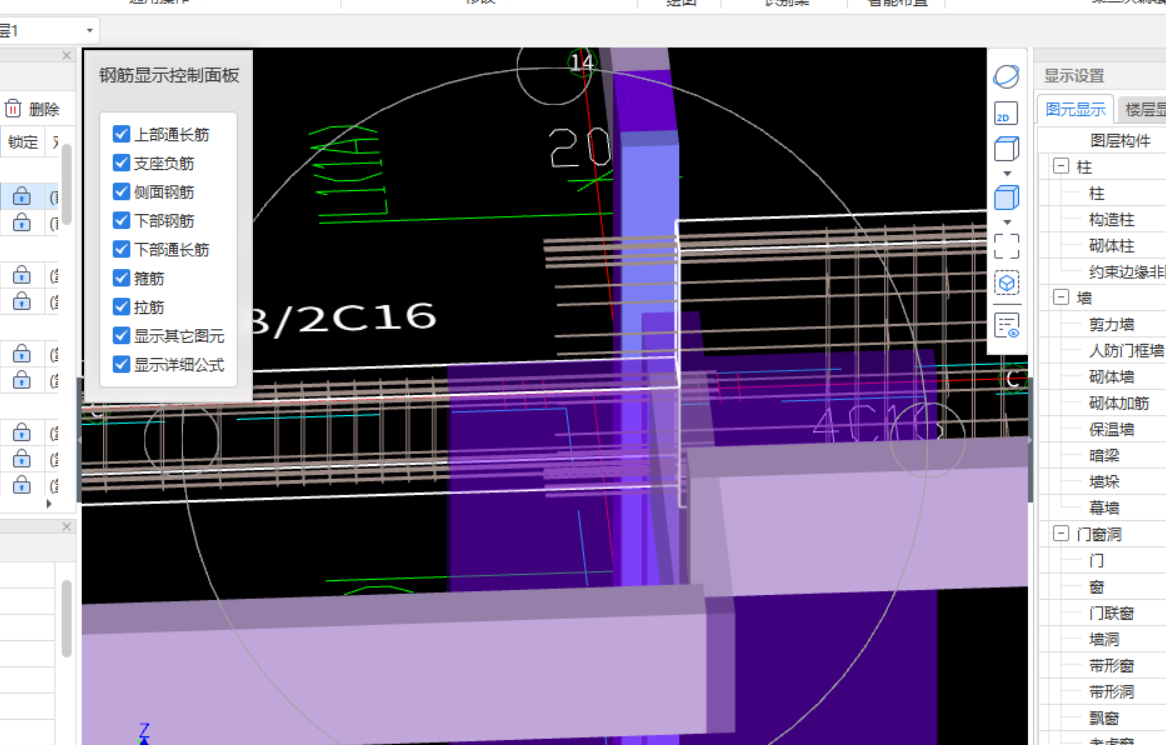Click the small right arrow below the lock list

pos(49,503)
